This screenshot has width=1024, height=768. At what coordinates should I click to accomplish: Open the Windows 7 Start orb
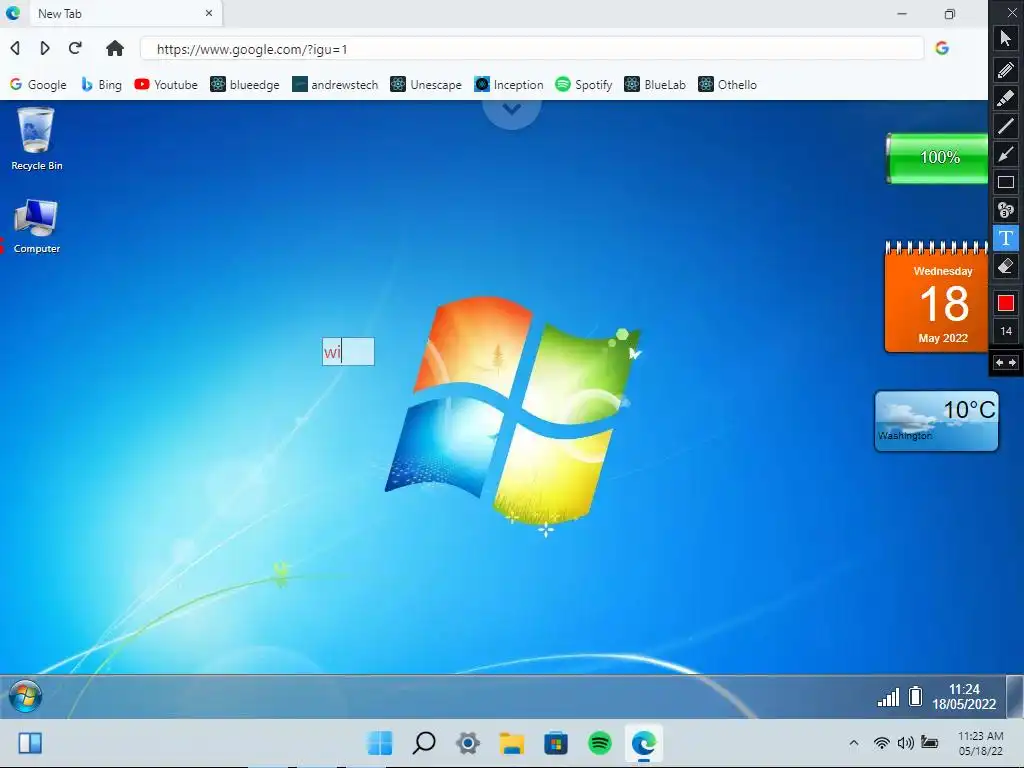coord(25,696)
